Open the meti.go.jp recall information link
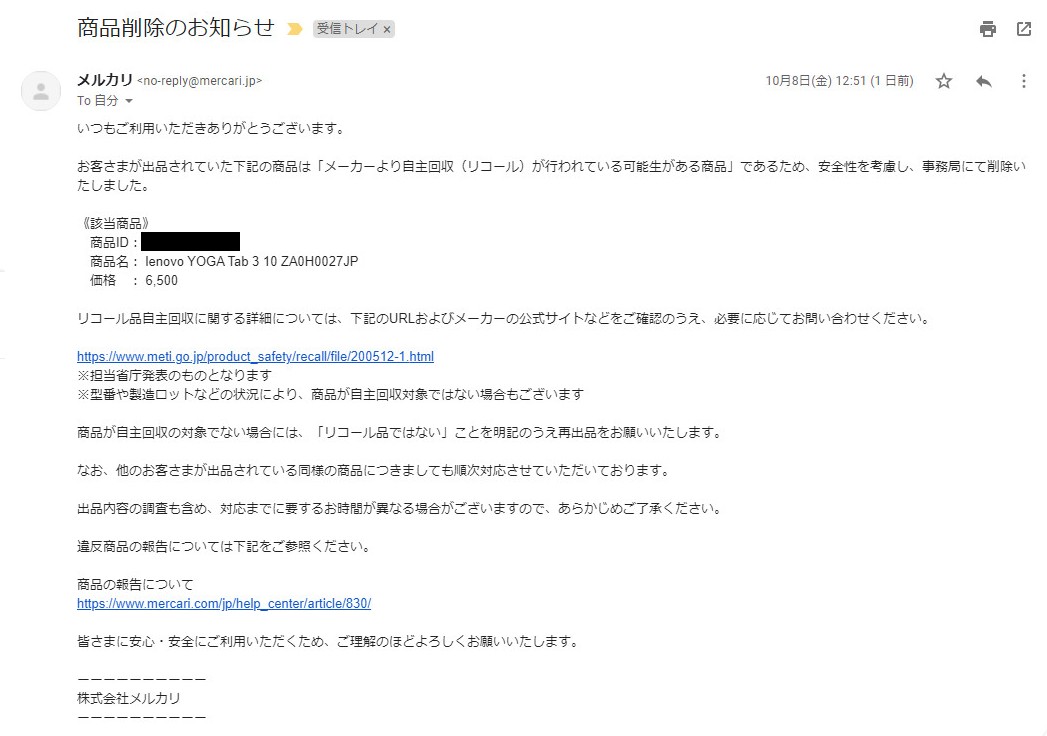 click(255, 356)
